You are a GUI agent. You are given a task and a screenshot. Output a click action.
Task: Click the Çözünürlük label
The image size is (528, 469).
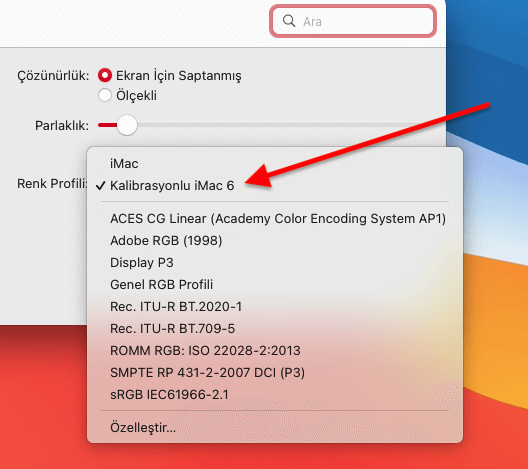tap(53, 76)
